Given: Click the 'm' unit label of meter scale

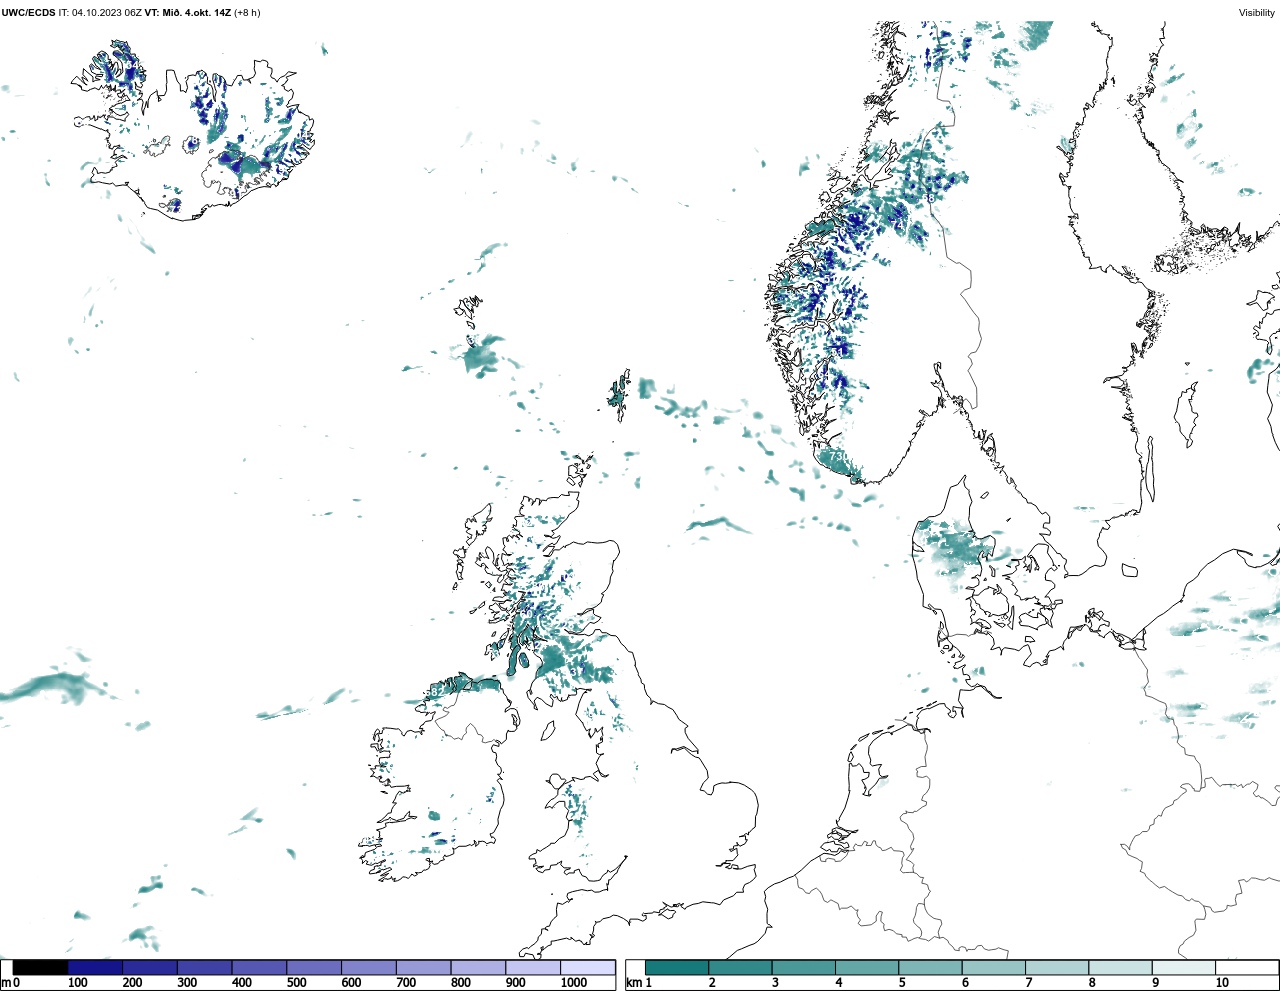Looking at the screenshot, I should coord(6,983).
